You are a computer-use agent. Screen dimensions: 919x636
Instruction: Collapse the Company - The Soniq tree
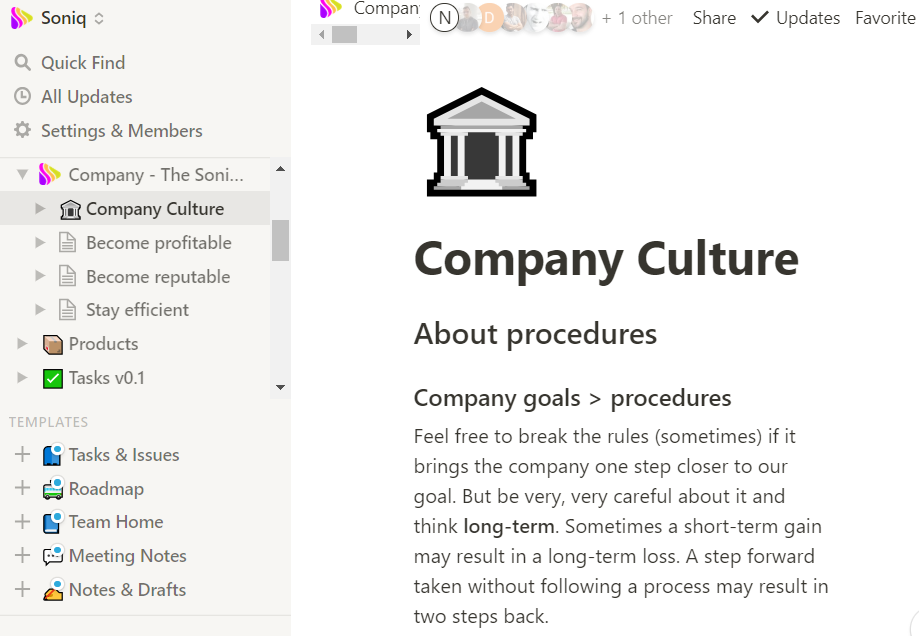22,175
